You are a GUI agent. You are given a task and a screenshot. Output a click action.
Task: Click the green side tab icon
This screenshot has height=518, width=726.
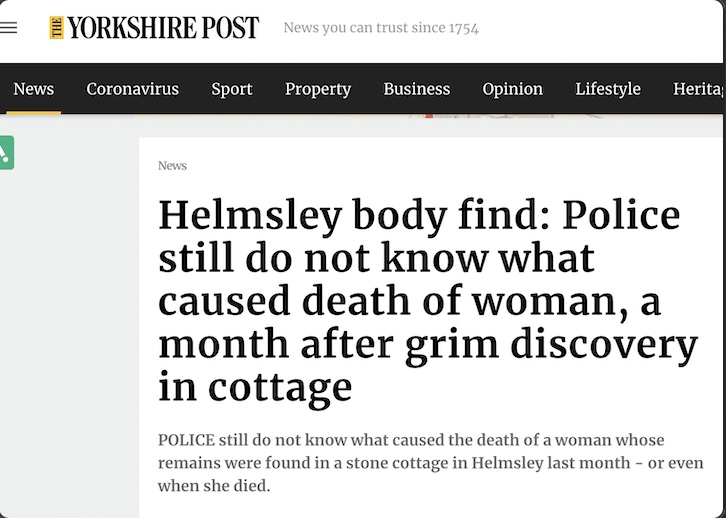point(6,152)
